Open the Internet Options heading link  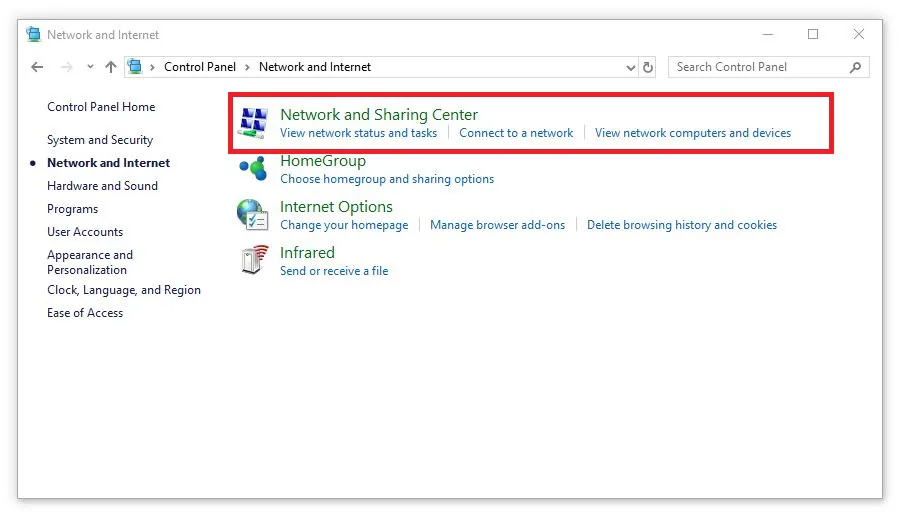[x=336, y=207]
